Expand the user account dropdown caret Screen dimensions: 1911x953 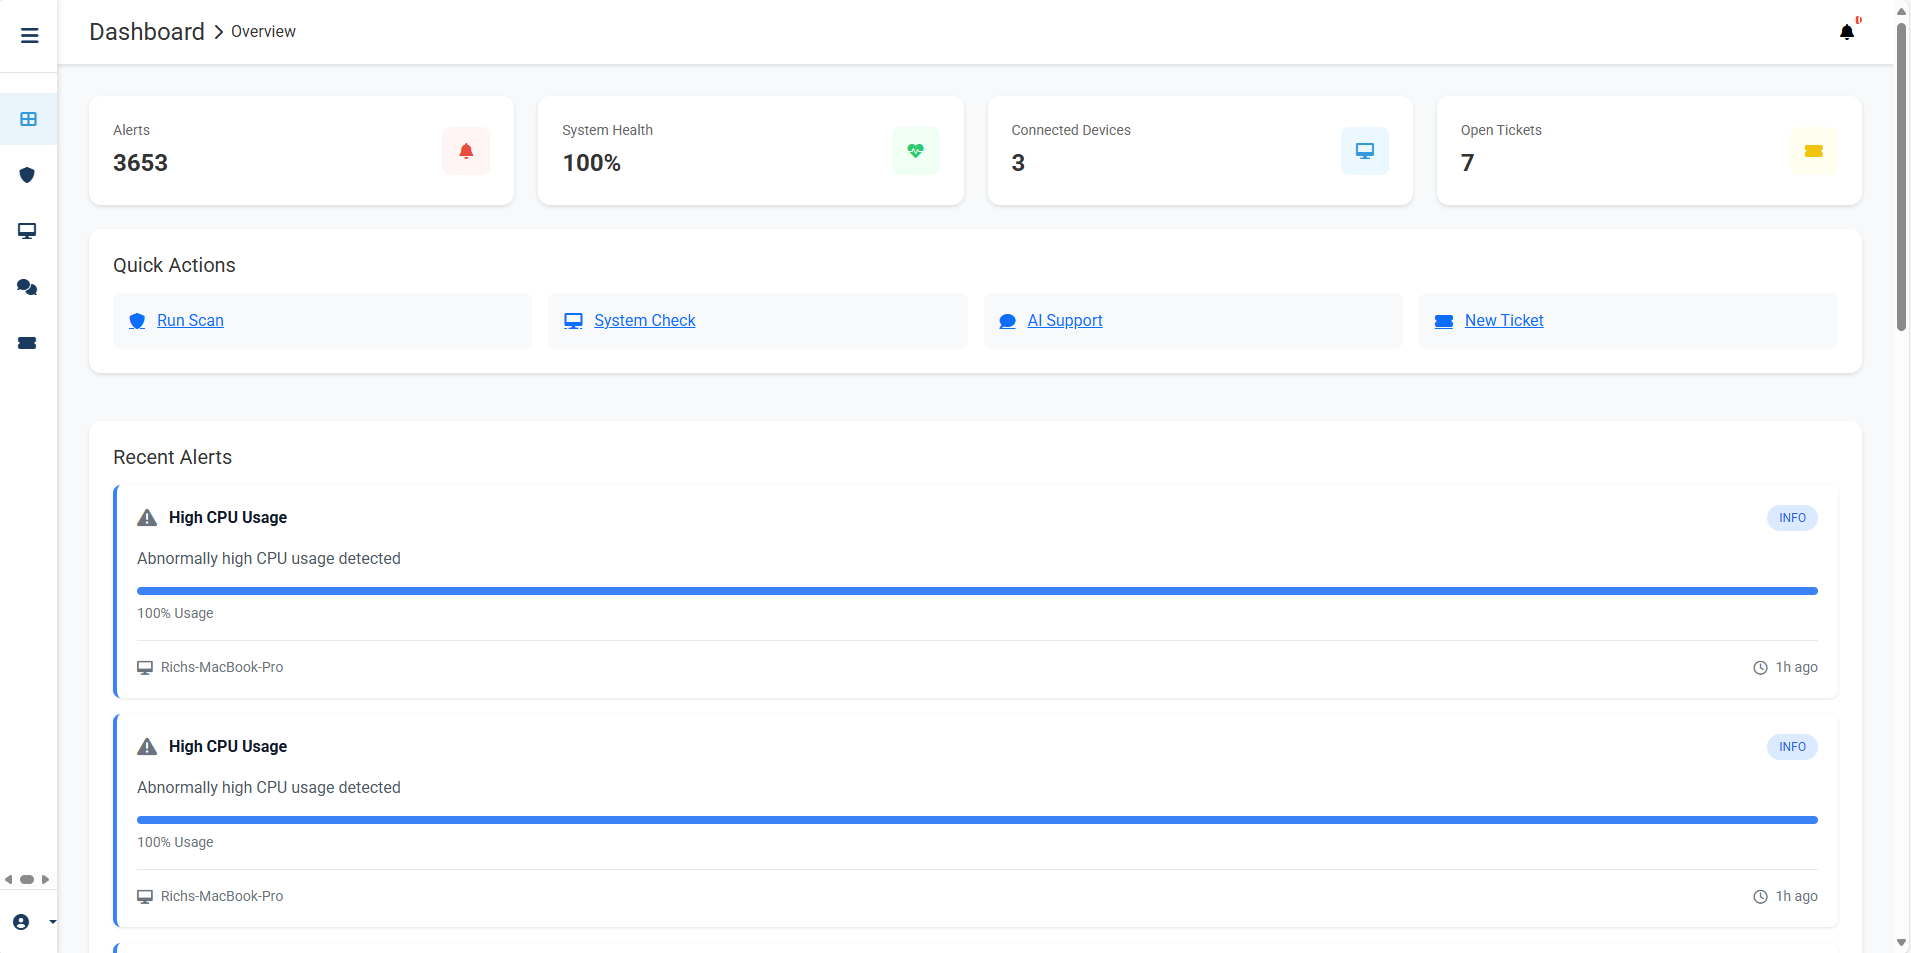(52, 922)
